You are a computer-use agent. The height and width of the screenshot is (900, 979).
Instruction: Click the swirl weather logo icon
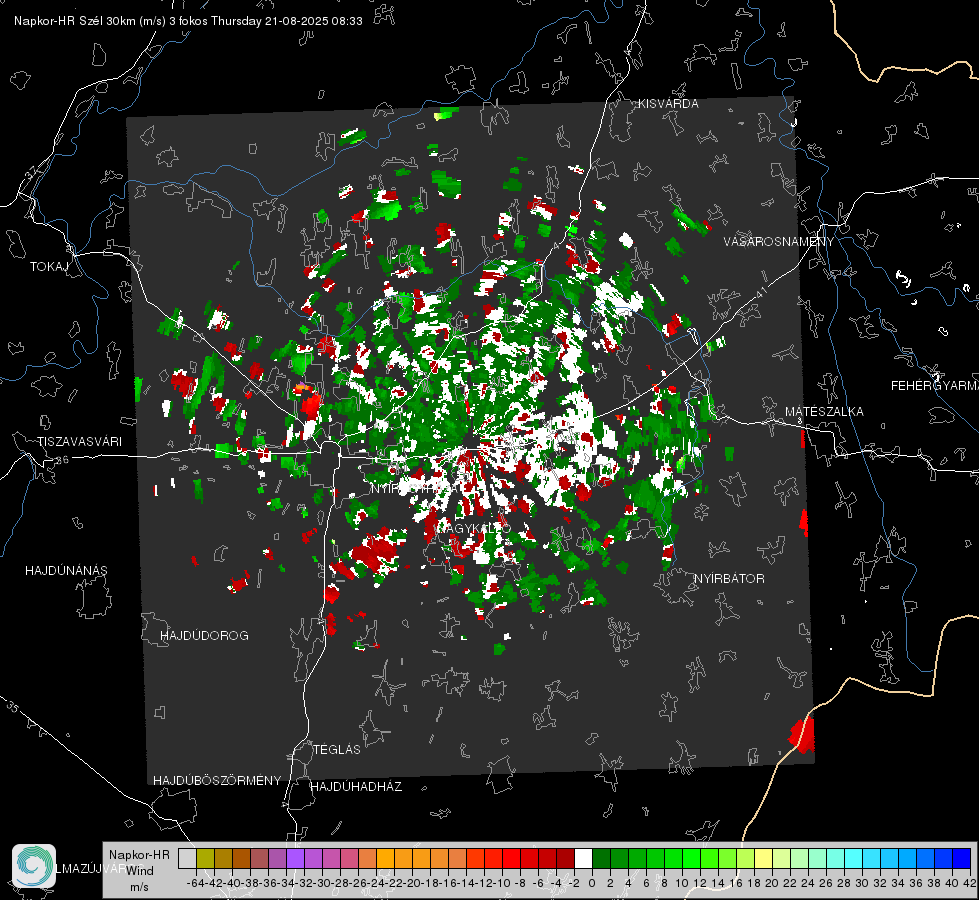point(34,866)
